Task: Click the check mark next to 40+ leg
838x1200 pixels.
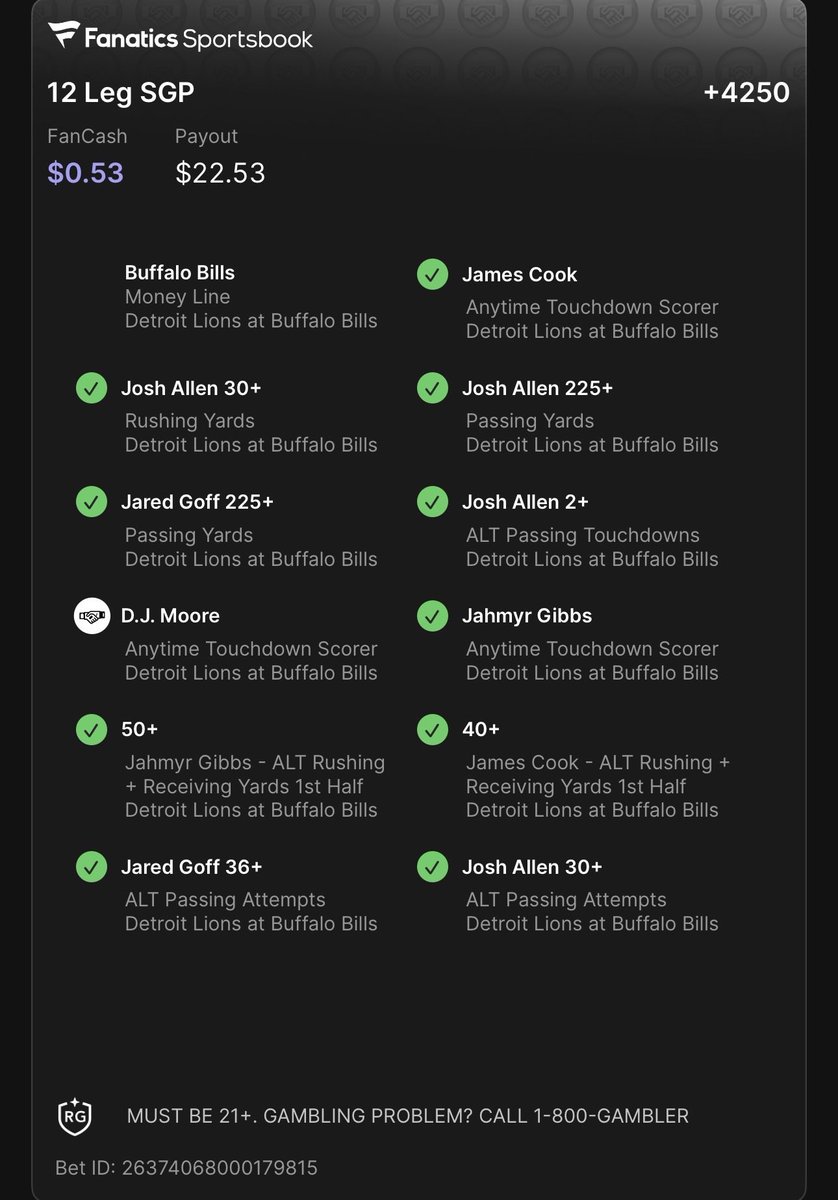Action: 432,730
